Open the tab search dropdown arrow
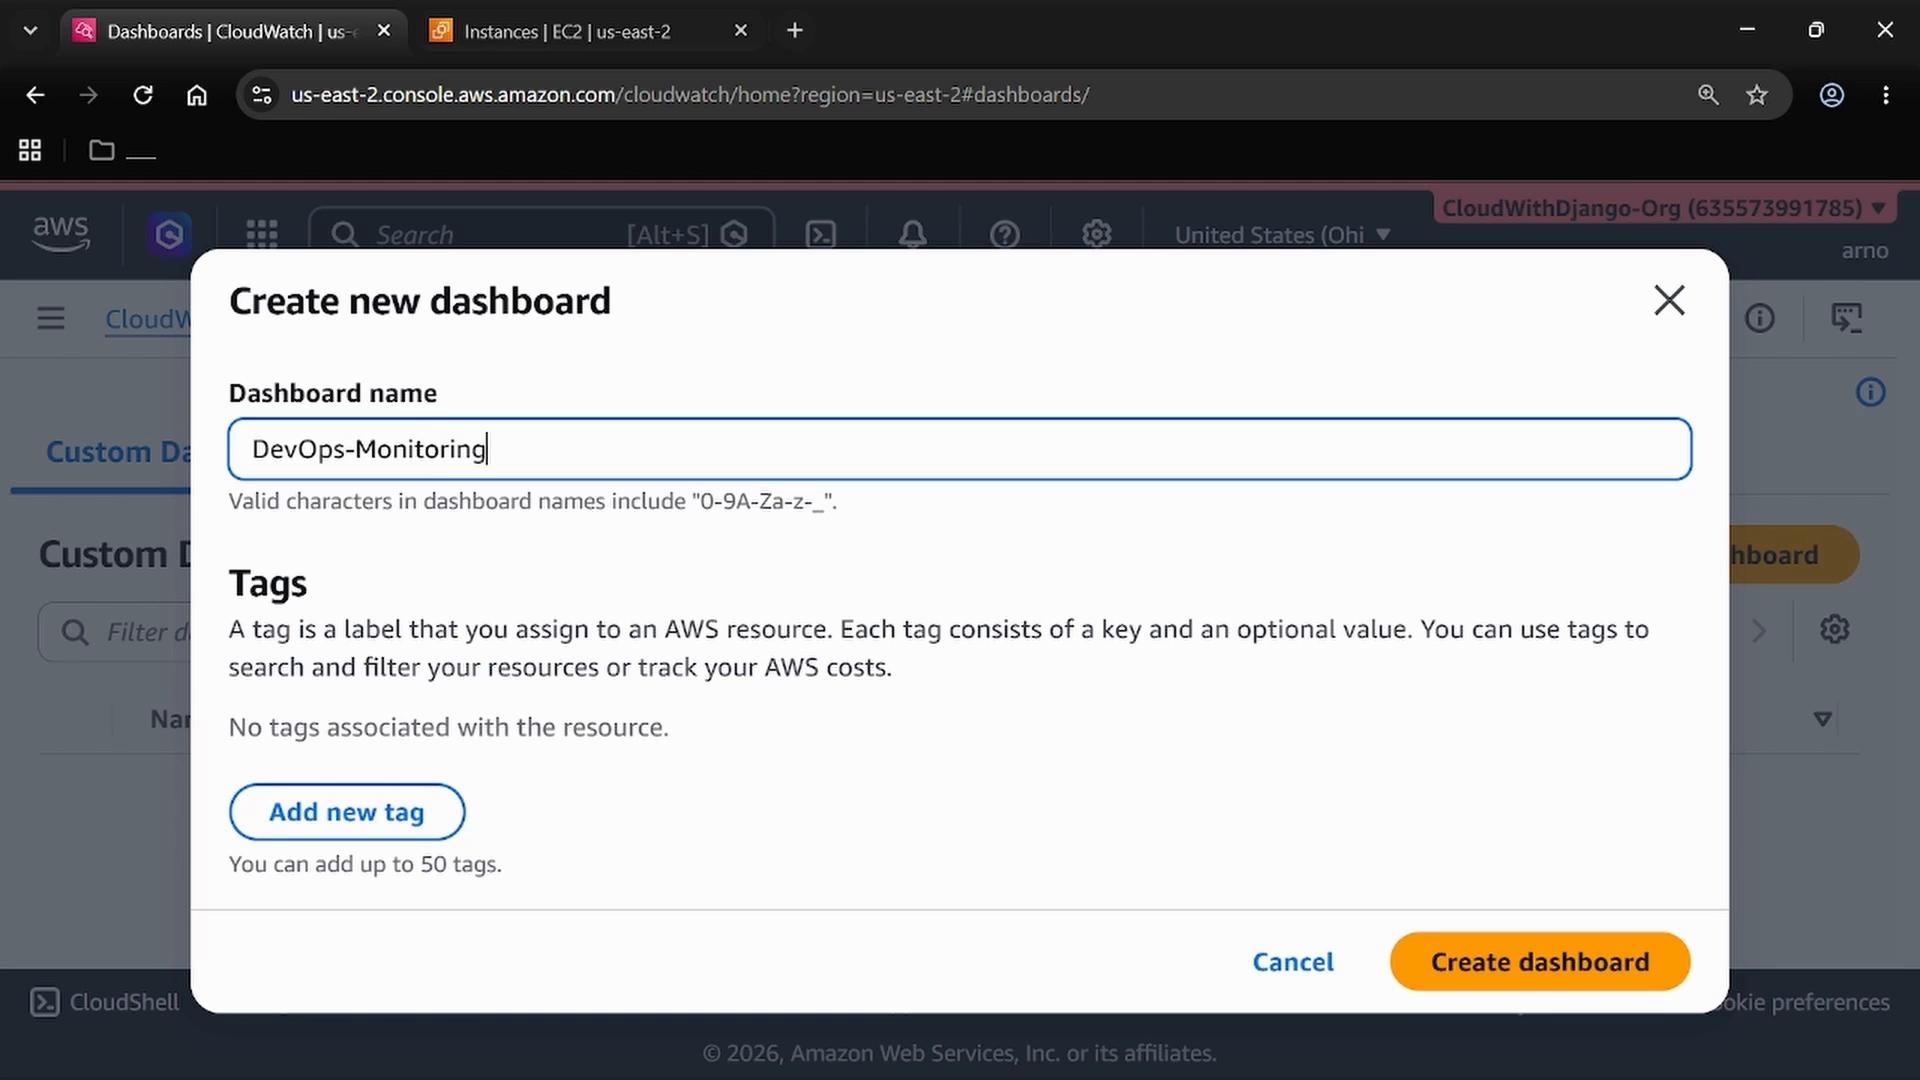The image size is (1920, 1080). click(30, 31)
